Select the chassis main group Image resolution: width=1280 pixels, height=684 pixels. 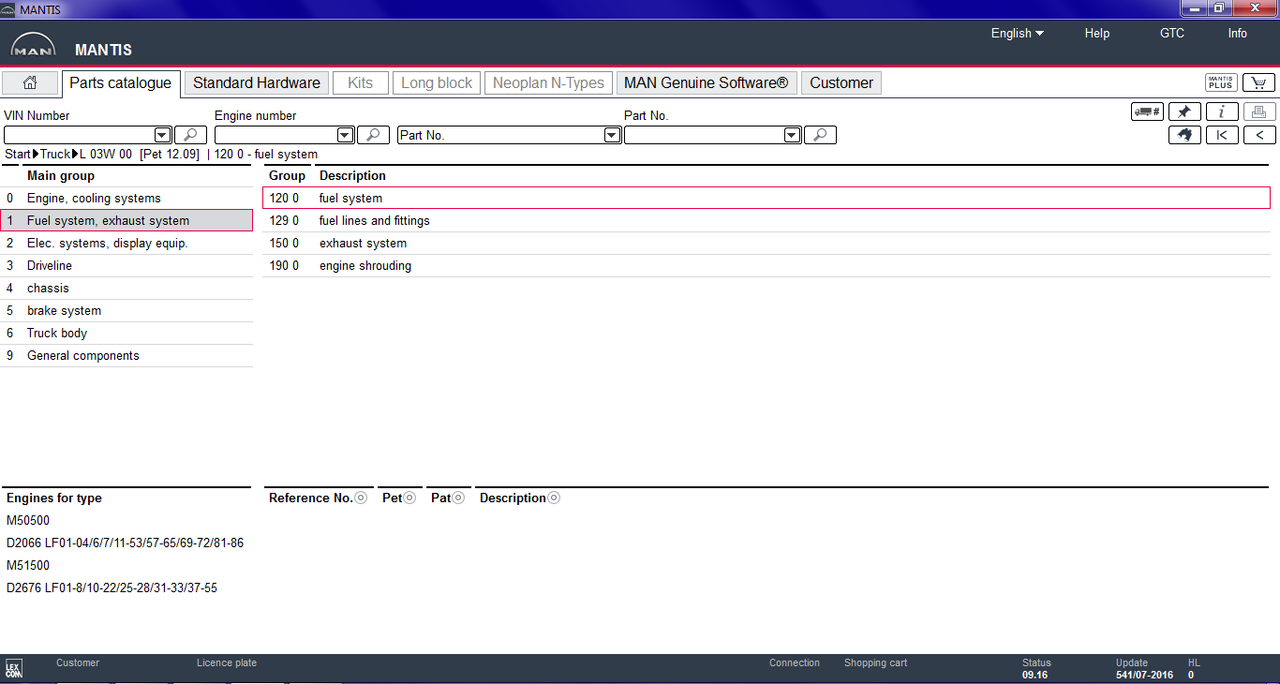click(x=126, y=288)
